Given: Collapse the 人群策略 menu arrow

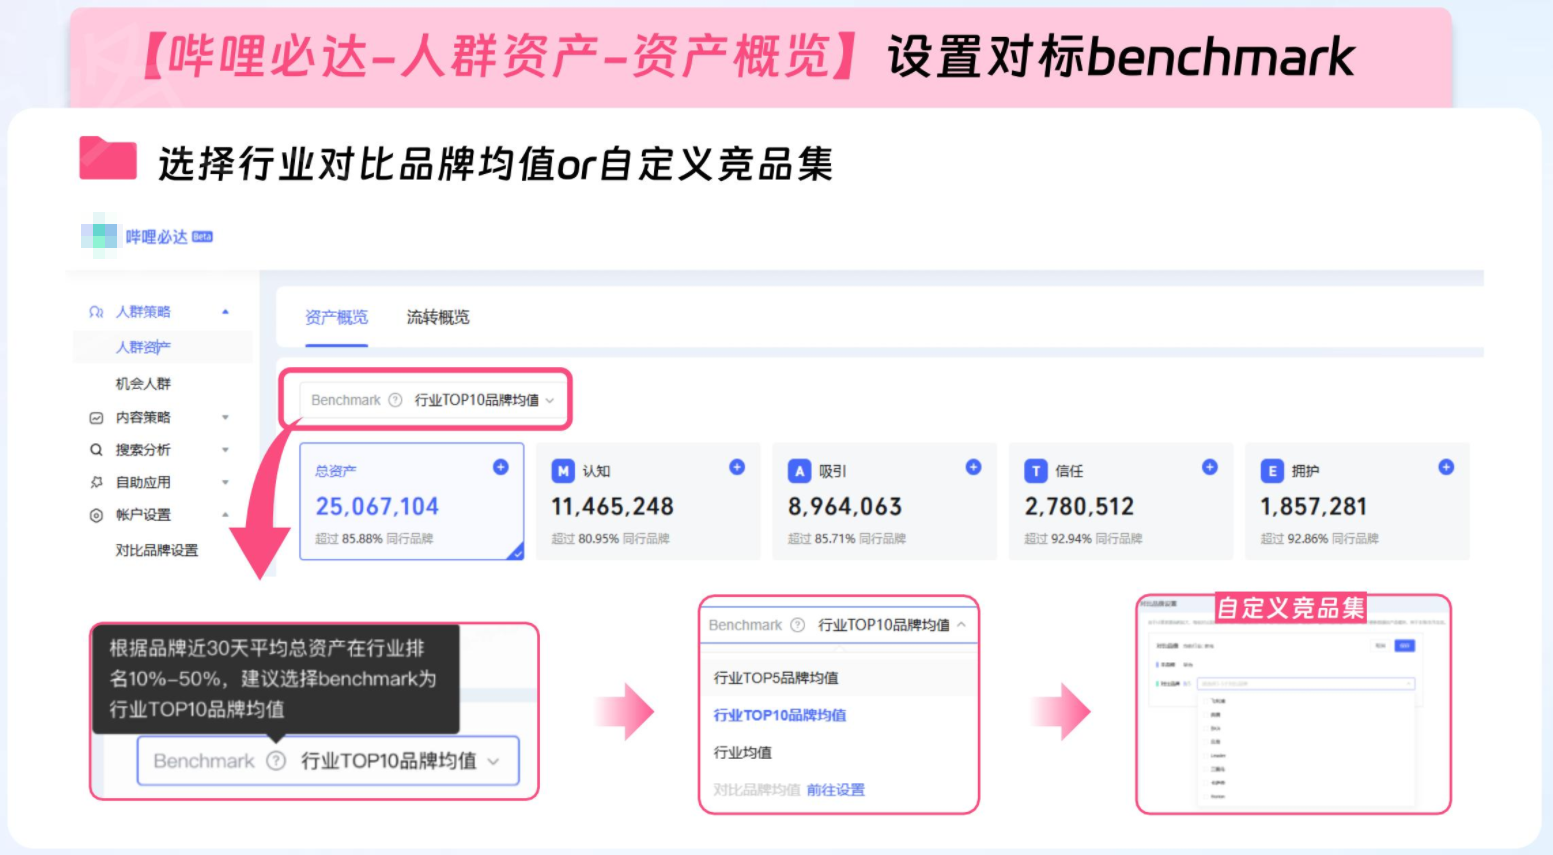Looking at the screenshot, I should [226, 312].
